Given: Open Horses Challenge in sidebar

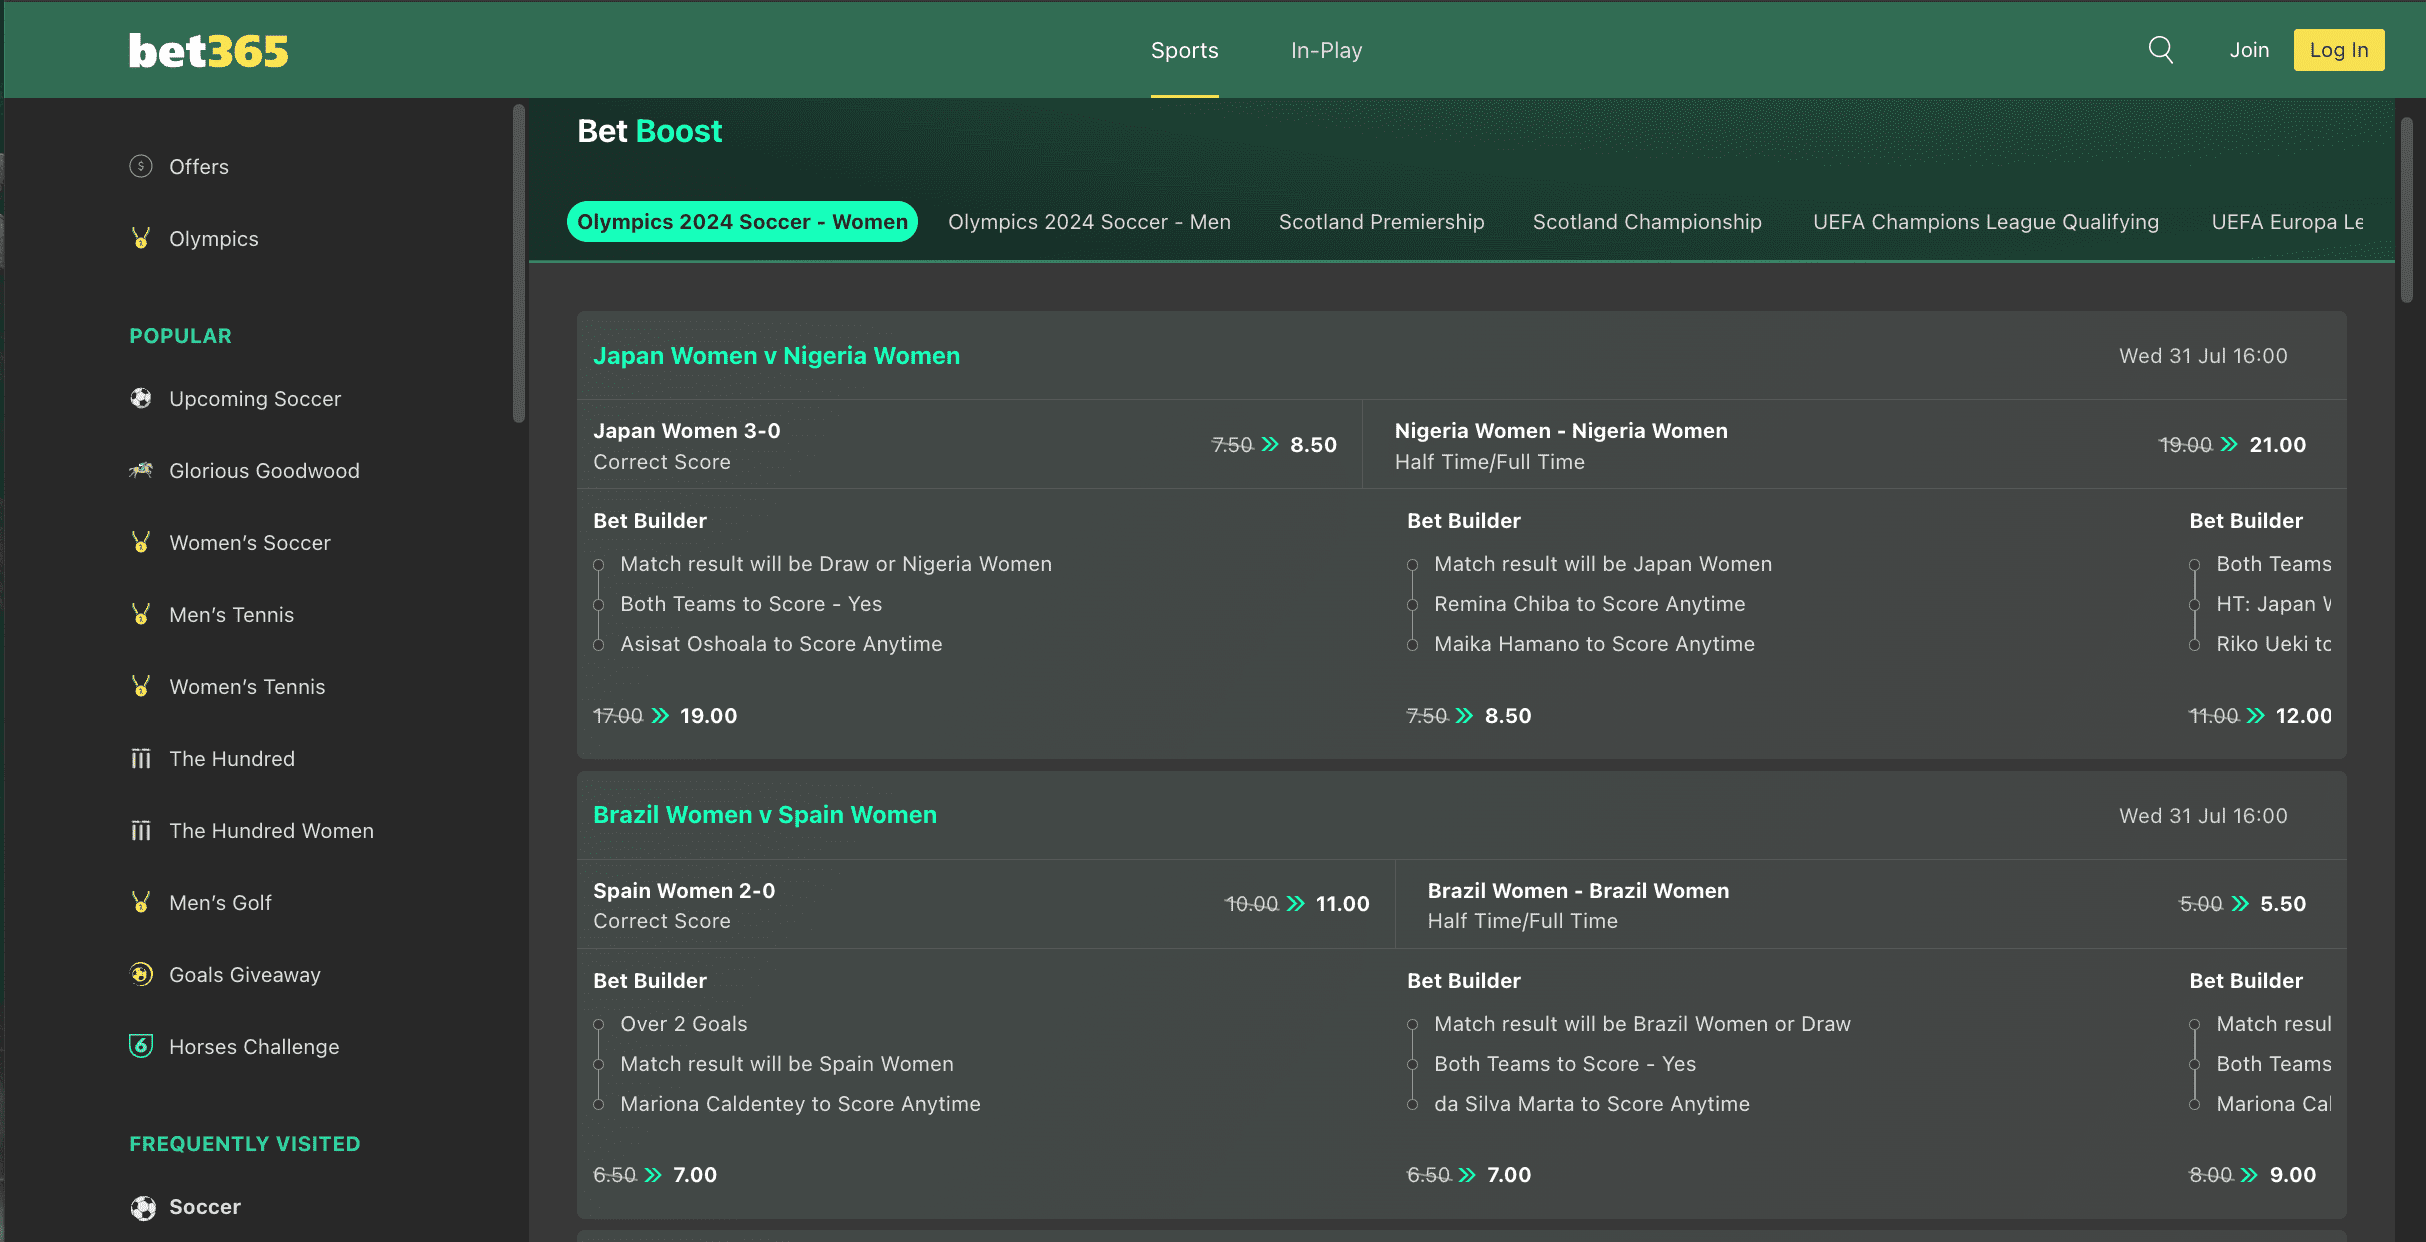Looking at the screenshot, I should [254, 1046].
